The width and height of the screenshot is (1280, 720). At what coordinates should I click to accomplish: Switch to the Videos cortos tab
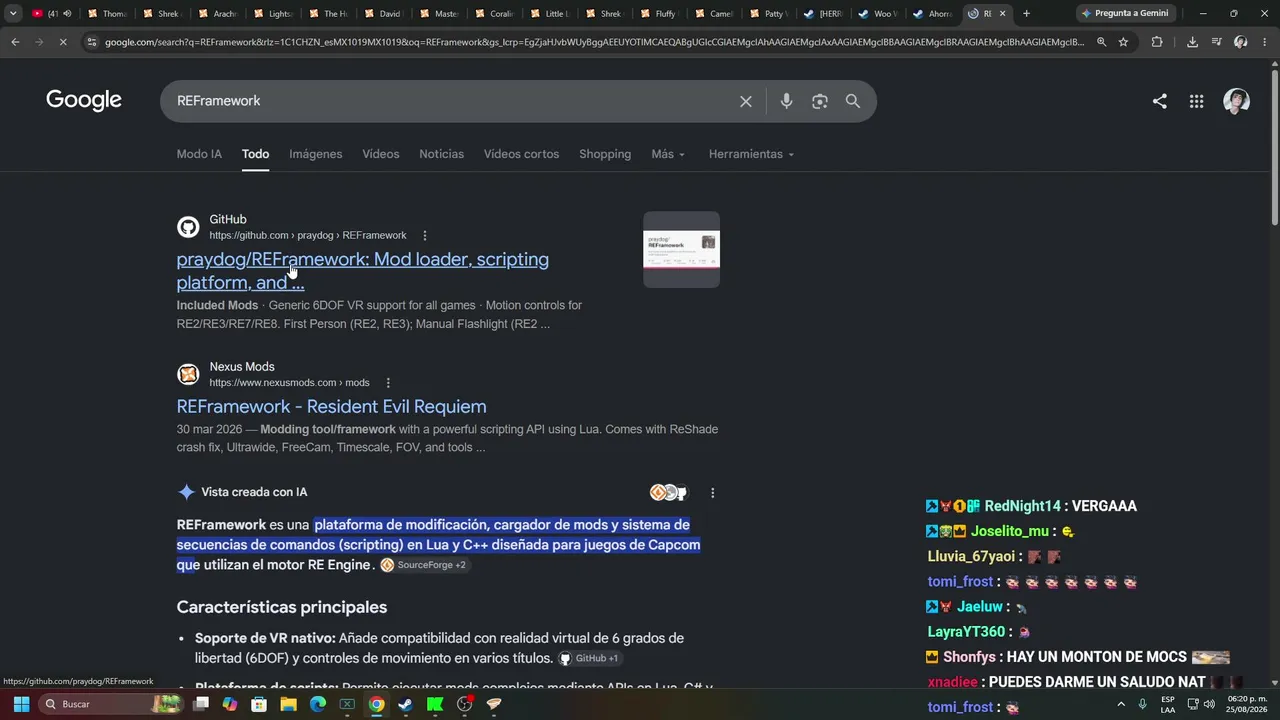pyautogui.click(x=521, y=154)
